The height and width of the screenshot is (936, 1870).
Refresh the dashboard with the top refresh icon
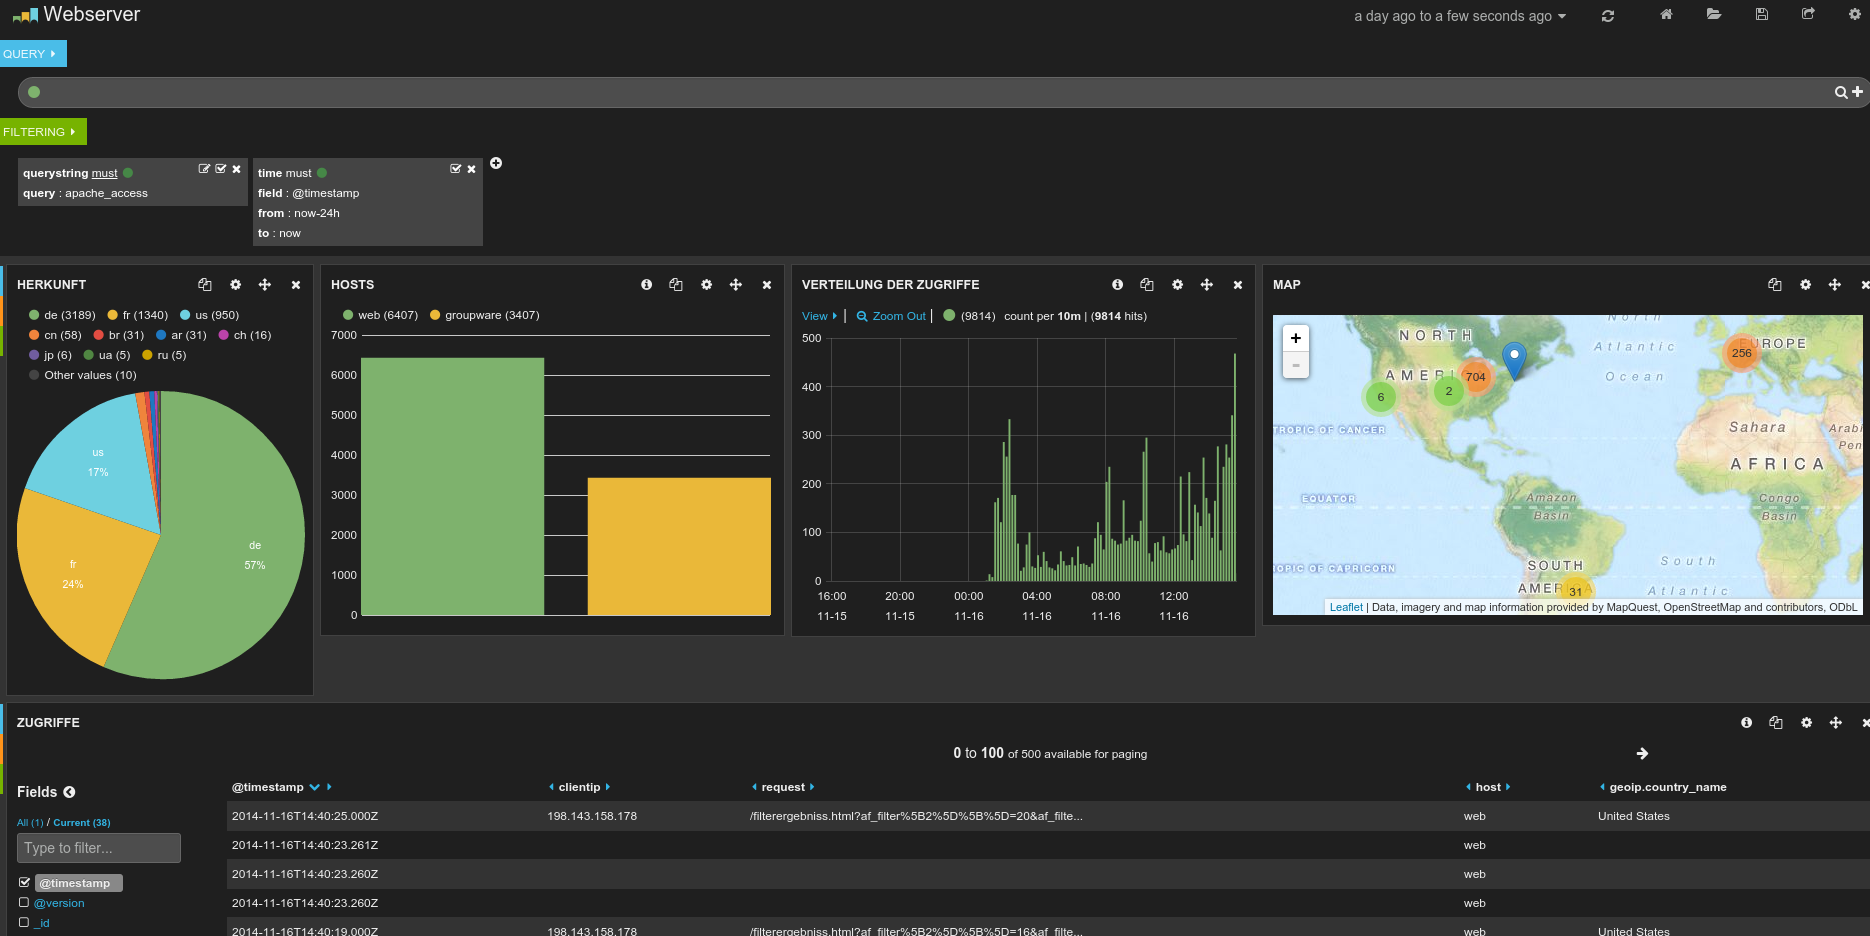tap(1608, 16)
